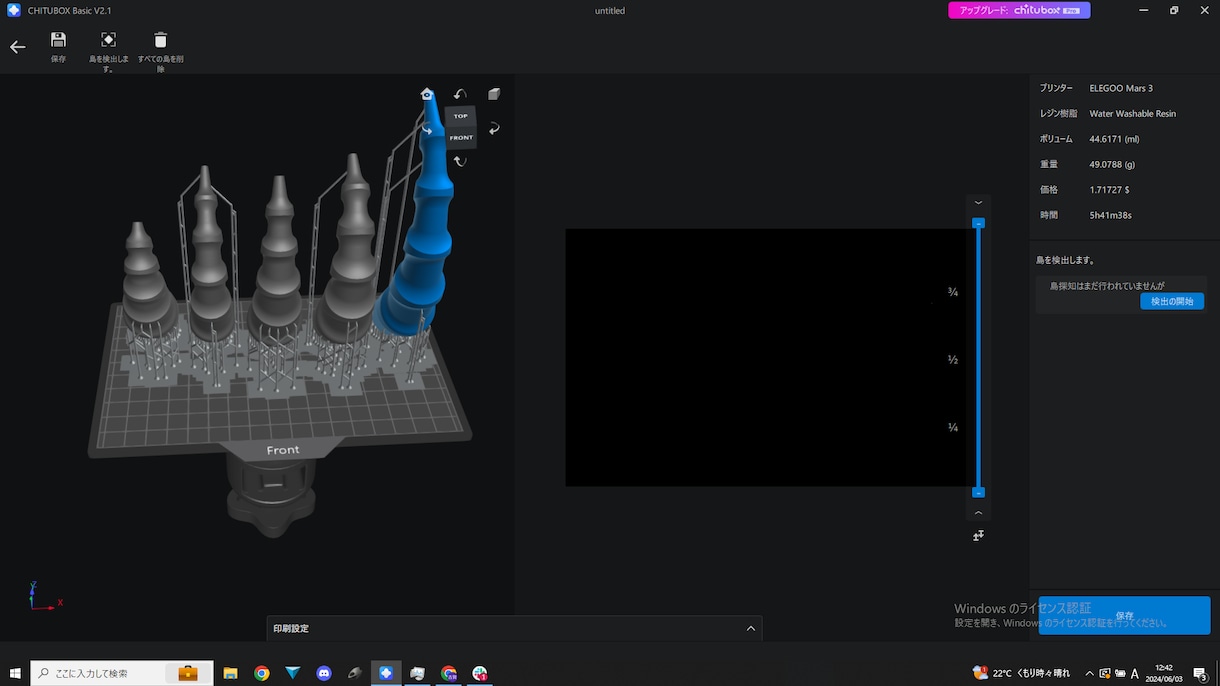Screen dimensions: 1220x686
Task: Click the ¼ mark on layer slider
Action: (953, 427)
